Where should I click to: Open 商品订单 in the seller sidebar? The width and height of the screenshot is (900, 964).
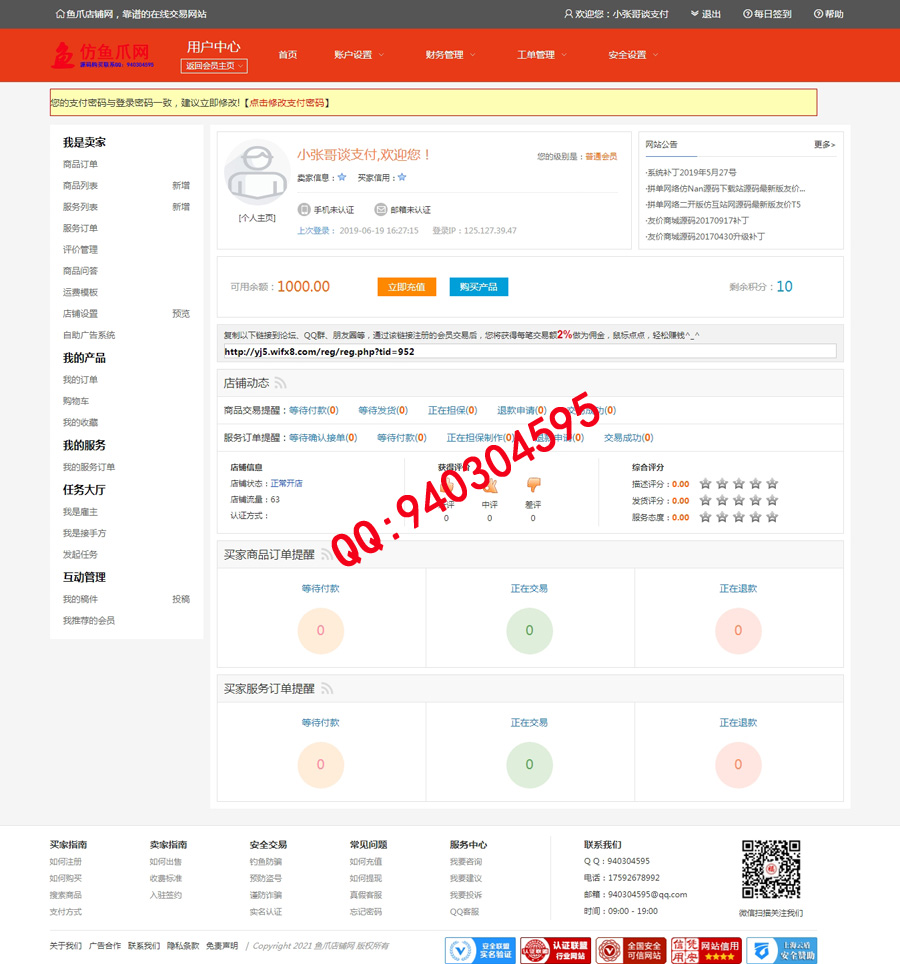coord(81,164)
